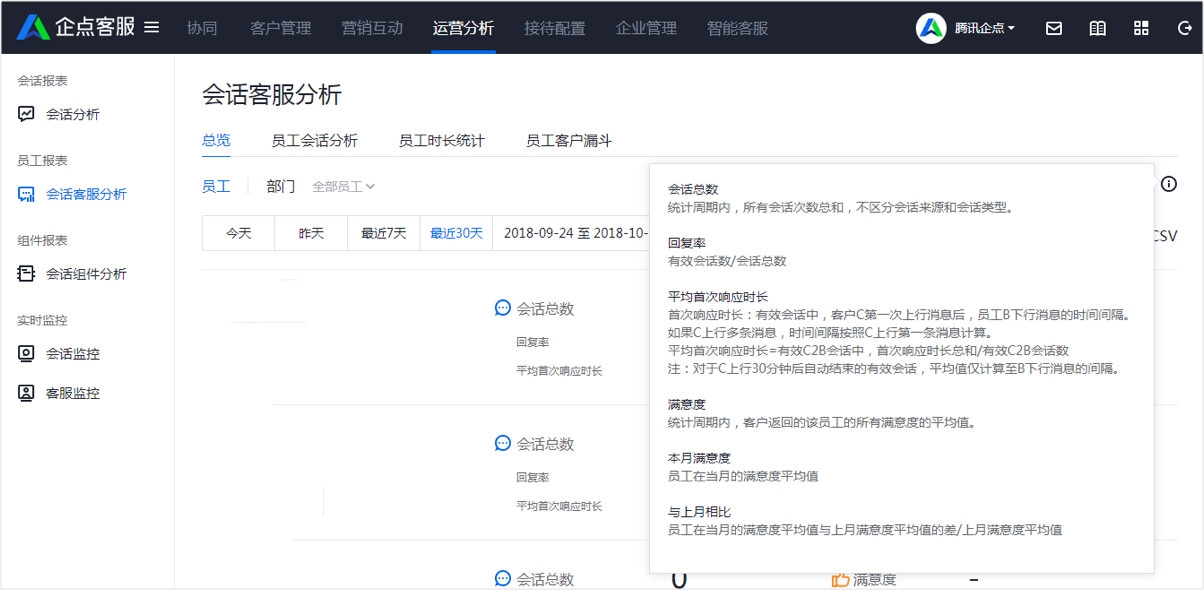
Task: Click the info circle icon at right
Action: click(x=1168, y=184)
